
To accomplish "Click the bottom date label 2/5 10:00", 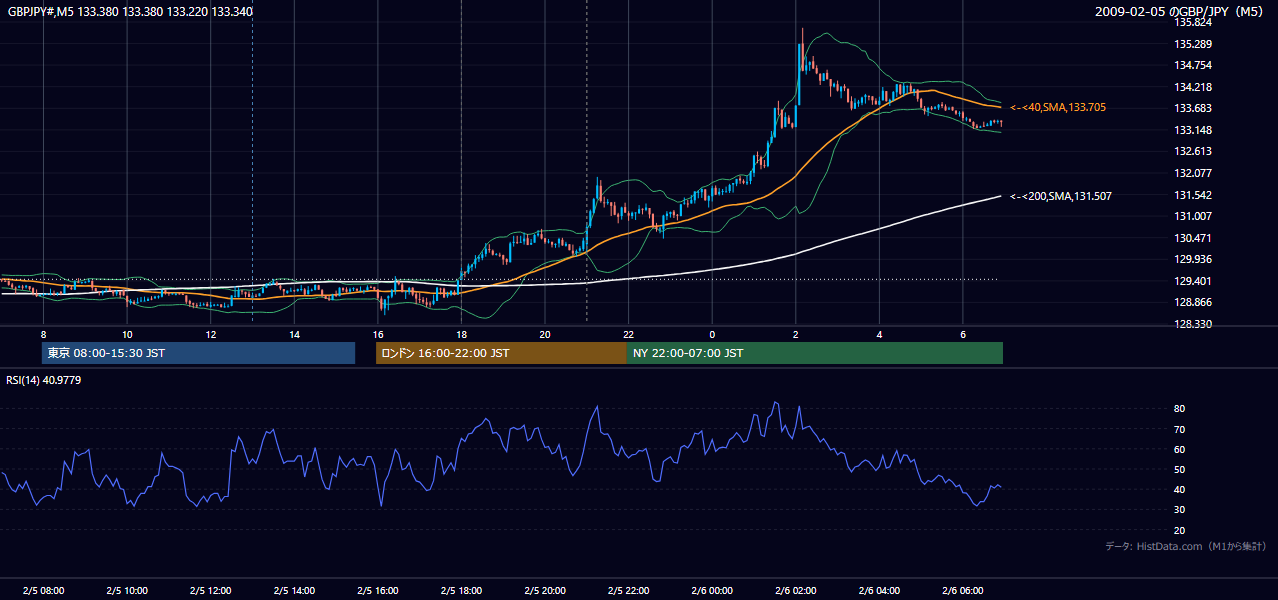I will (x=127, y=590).
